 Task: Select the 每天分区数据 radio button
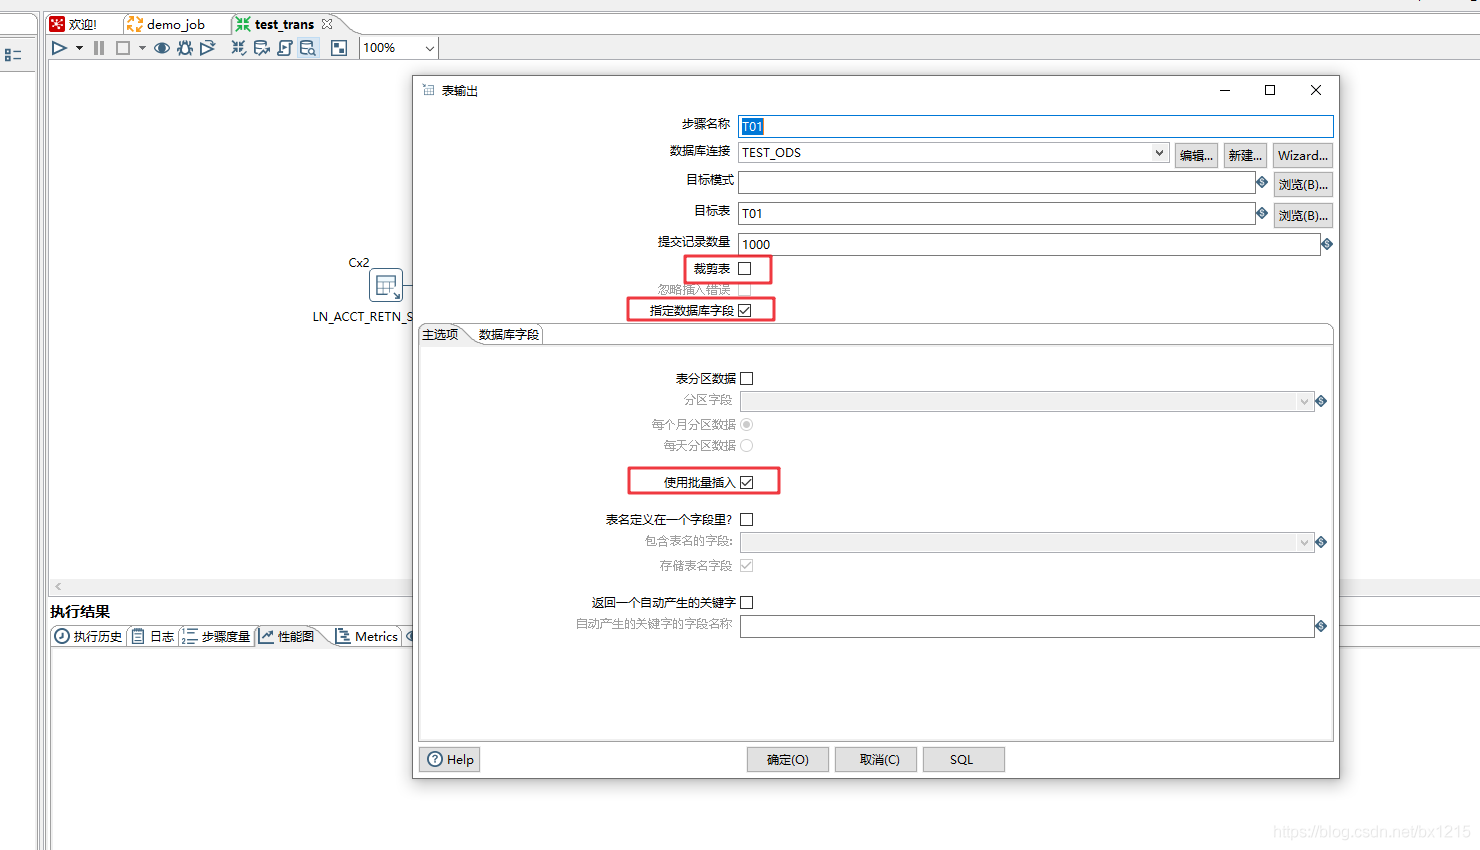tap(747, 446)
